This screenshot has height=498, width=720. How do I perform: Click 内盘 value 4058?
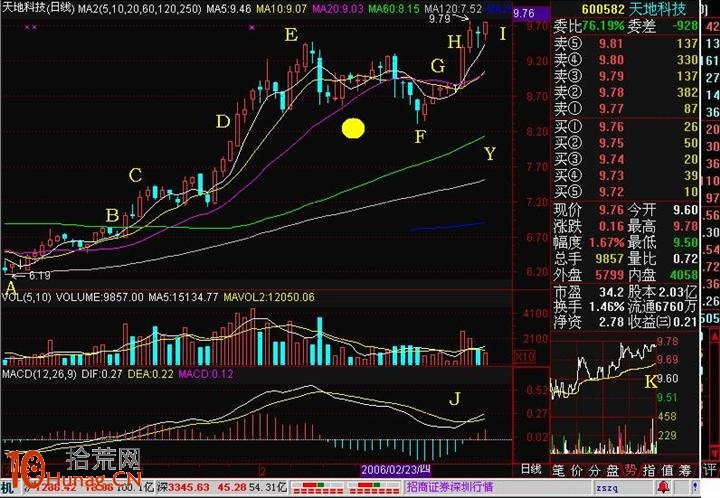click(684, 275)
